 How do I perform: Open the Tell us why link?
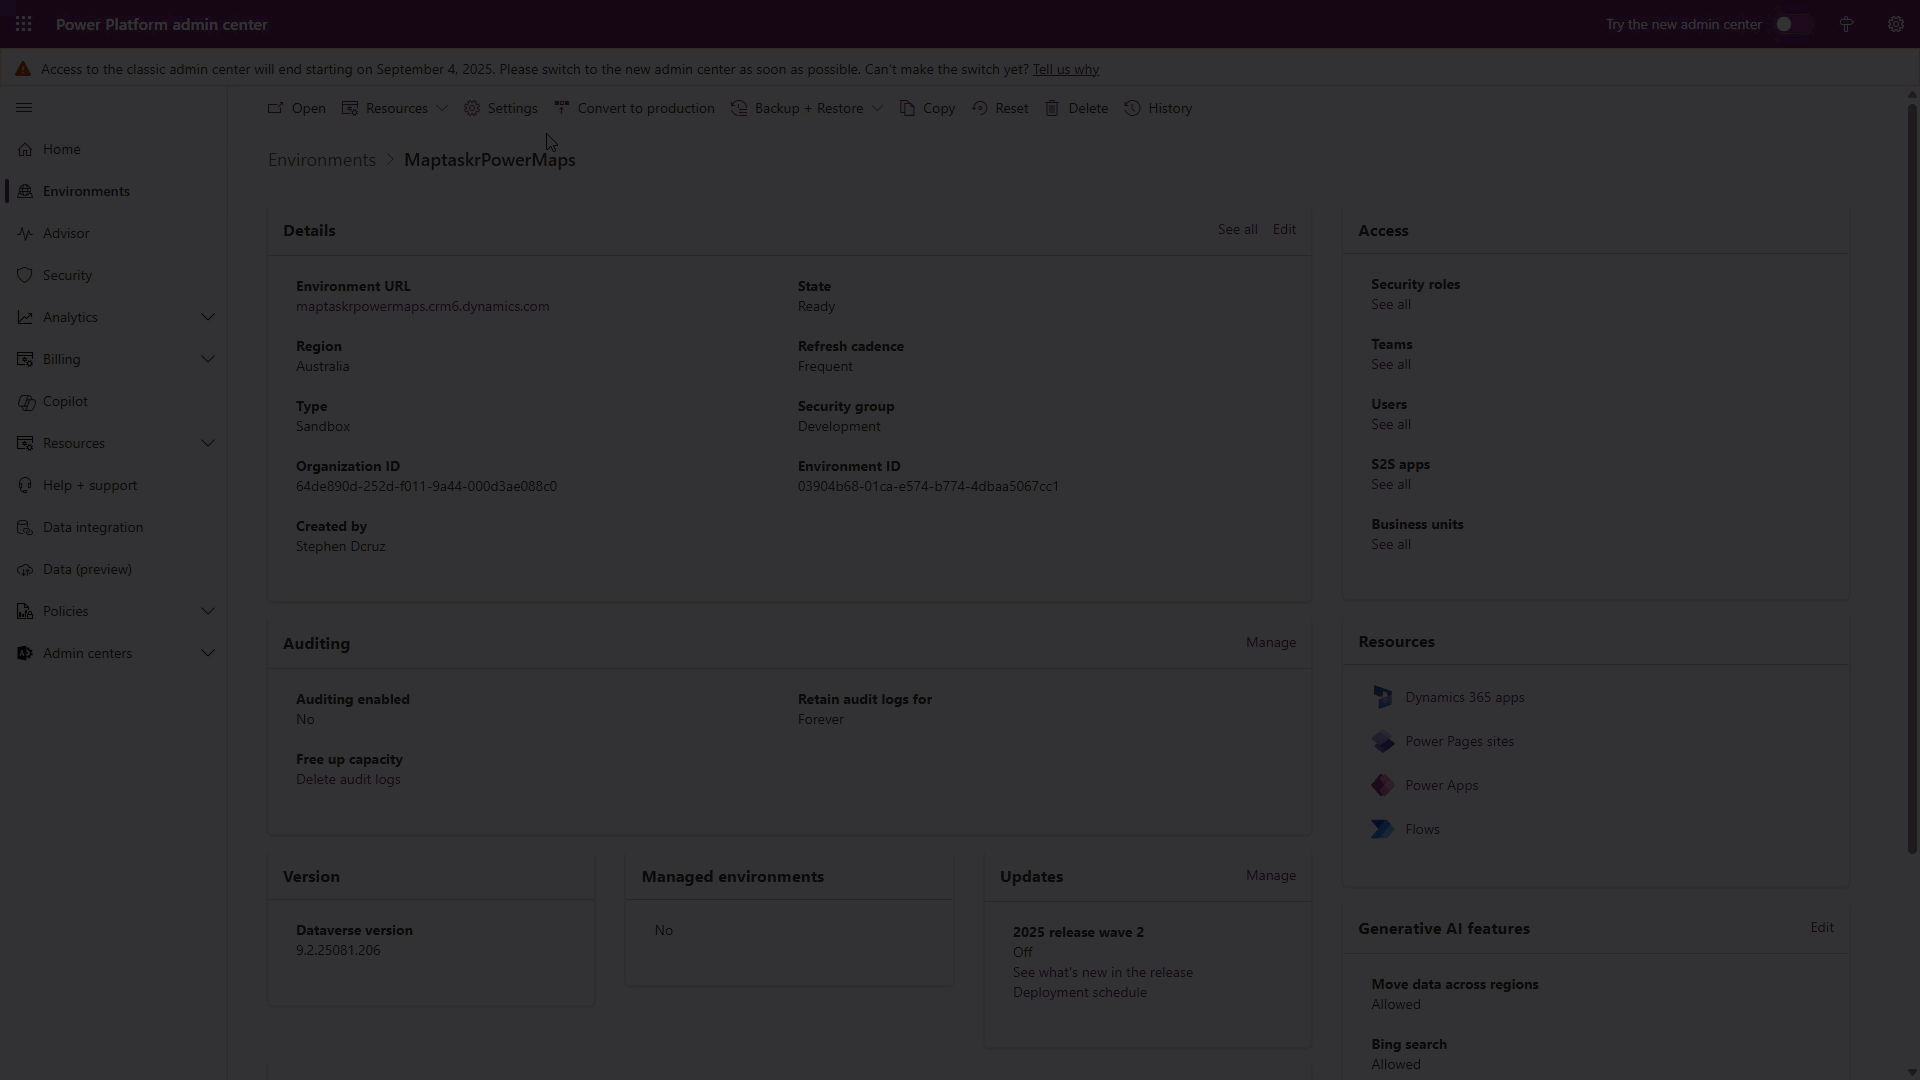click(x=1063, y=69)
